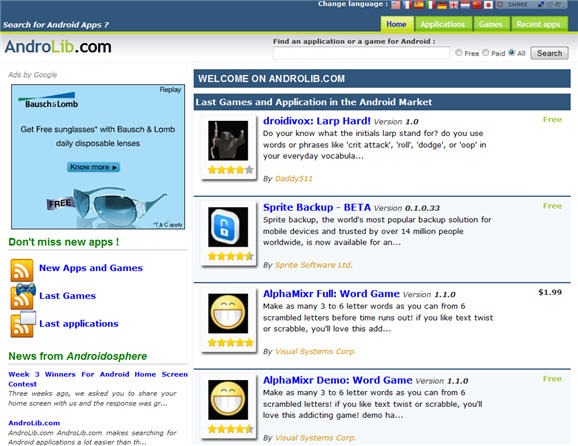
Task: Open the Sprite Backup padlock app icon
Action: 228,227
